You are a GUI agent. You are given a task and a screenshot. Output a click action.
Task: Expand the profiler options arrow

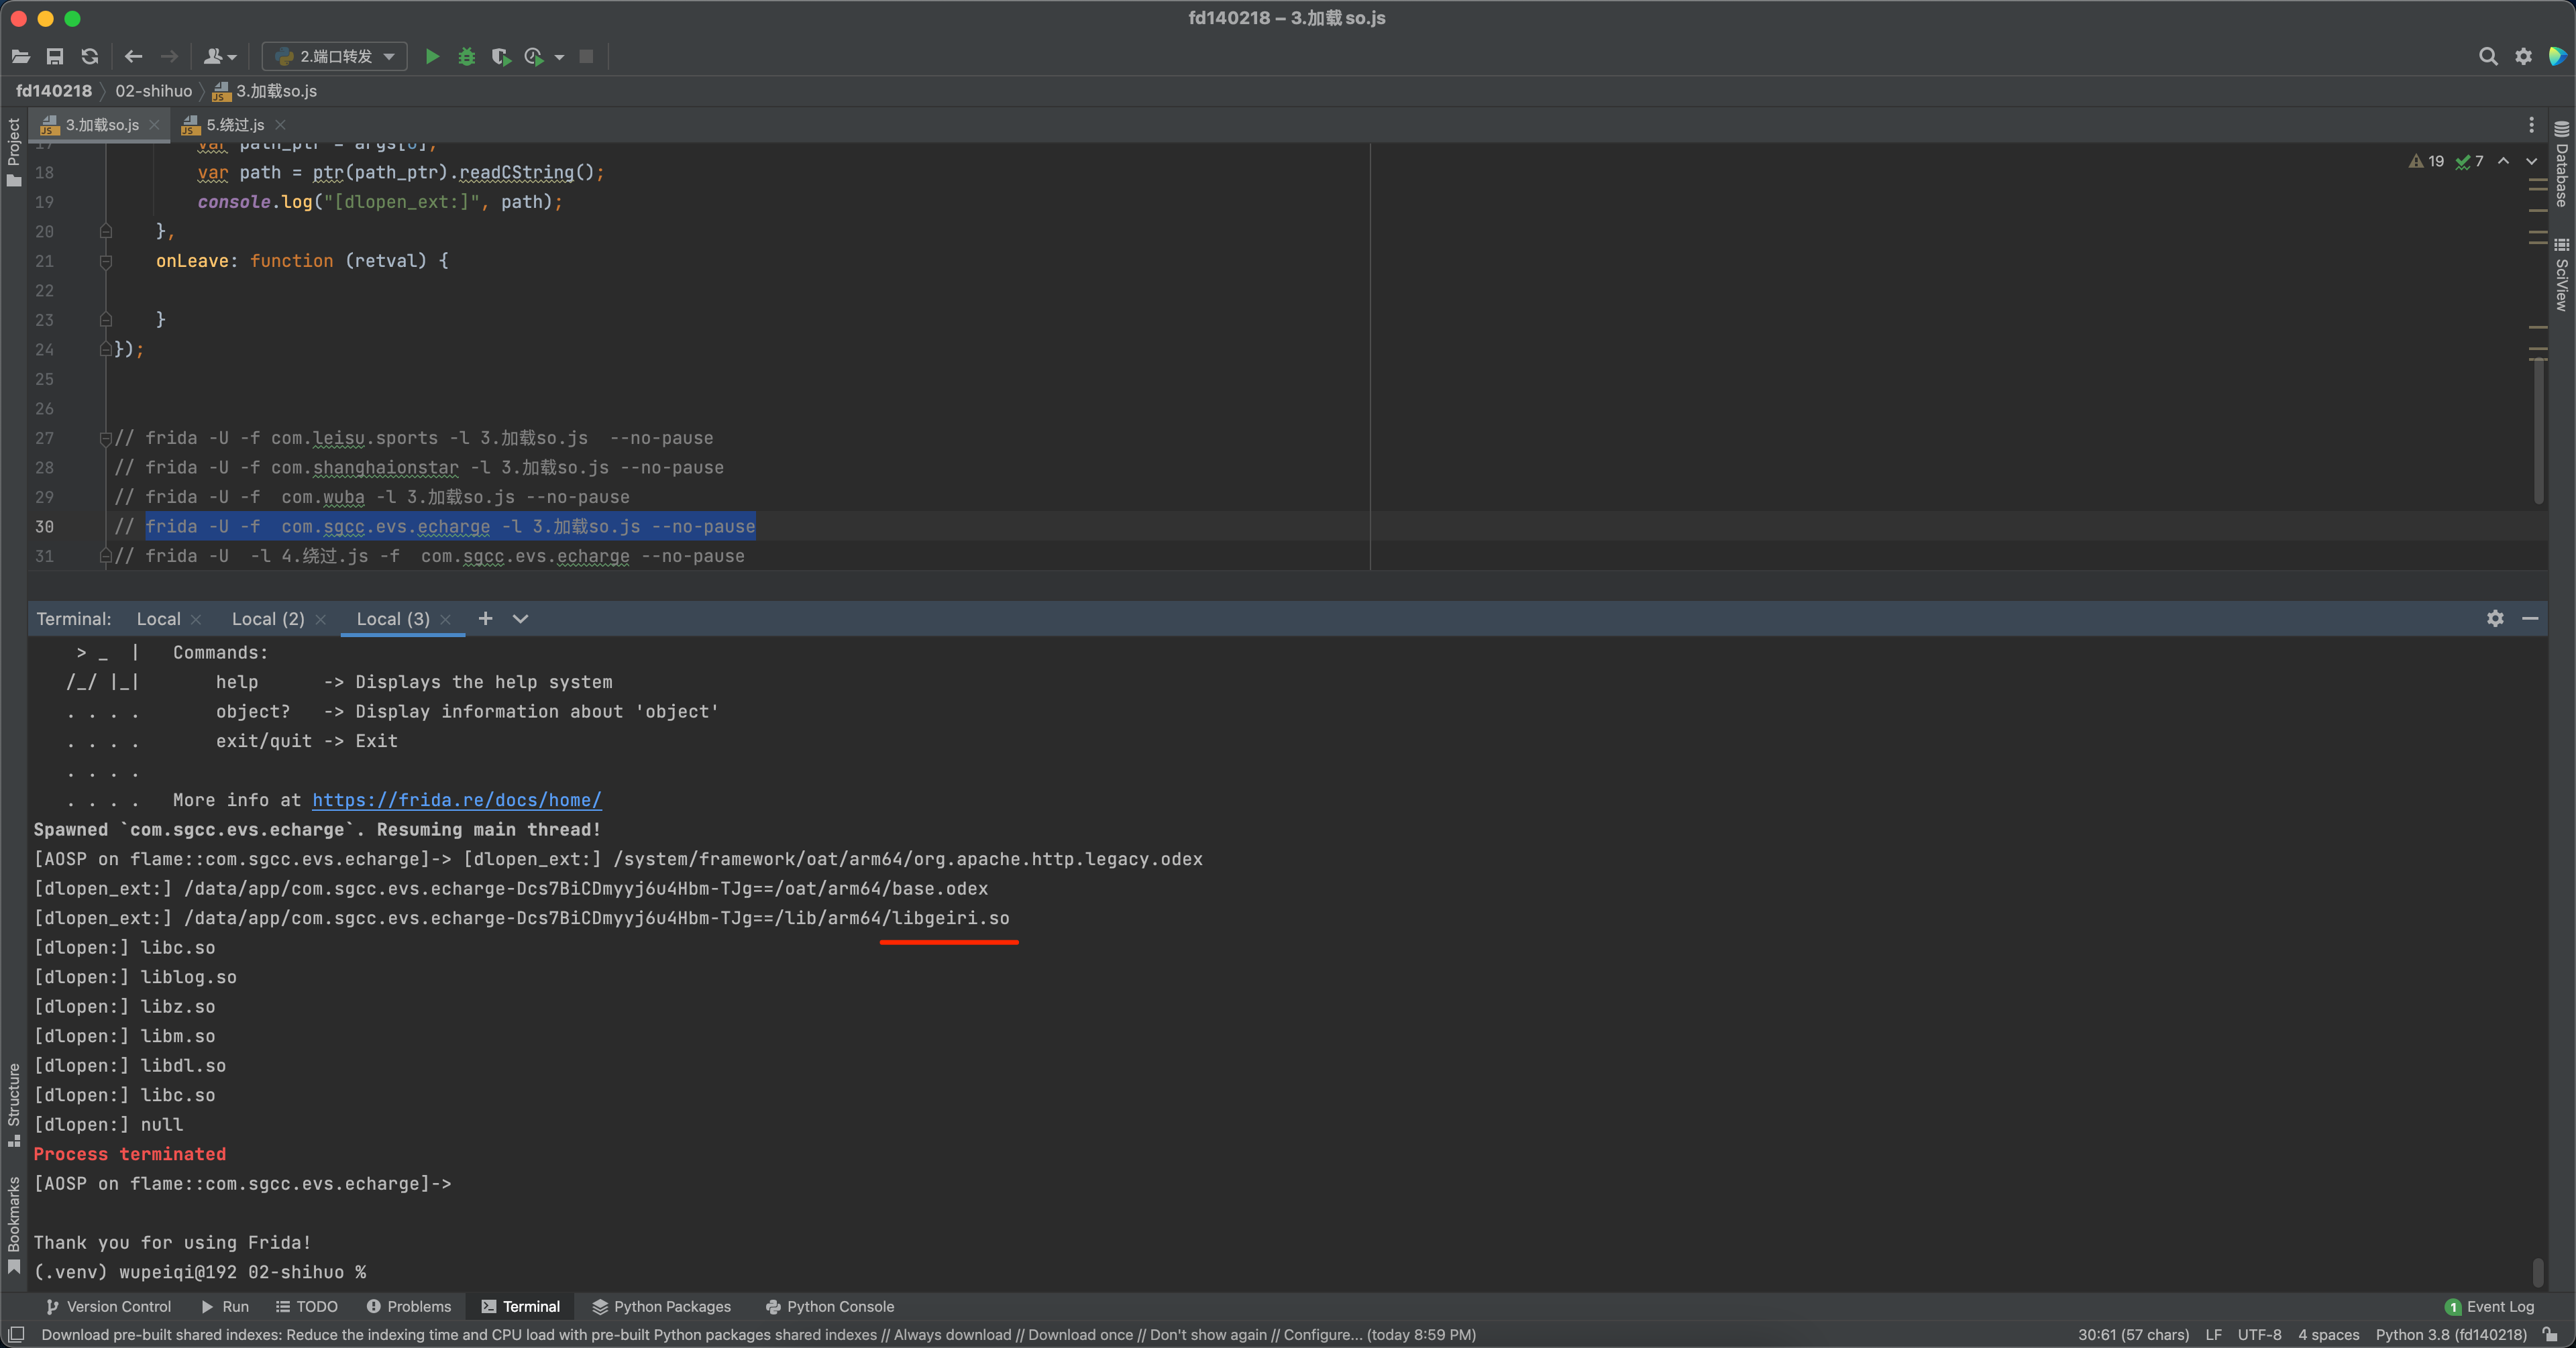(x=559, y=57)
